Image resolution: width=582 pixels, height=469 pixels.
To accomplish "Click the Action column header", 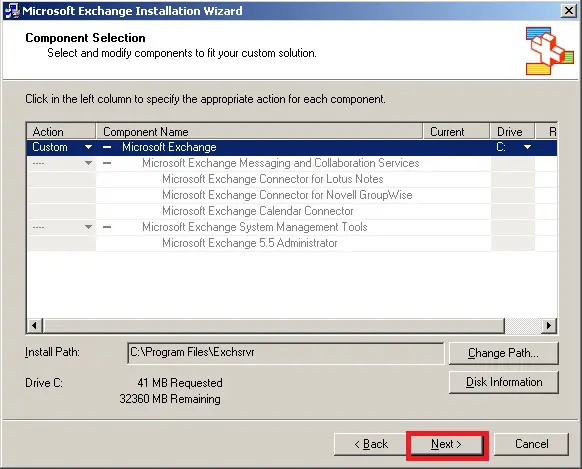I will click(61, 132).
